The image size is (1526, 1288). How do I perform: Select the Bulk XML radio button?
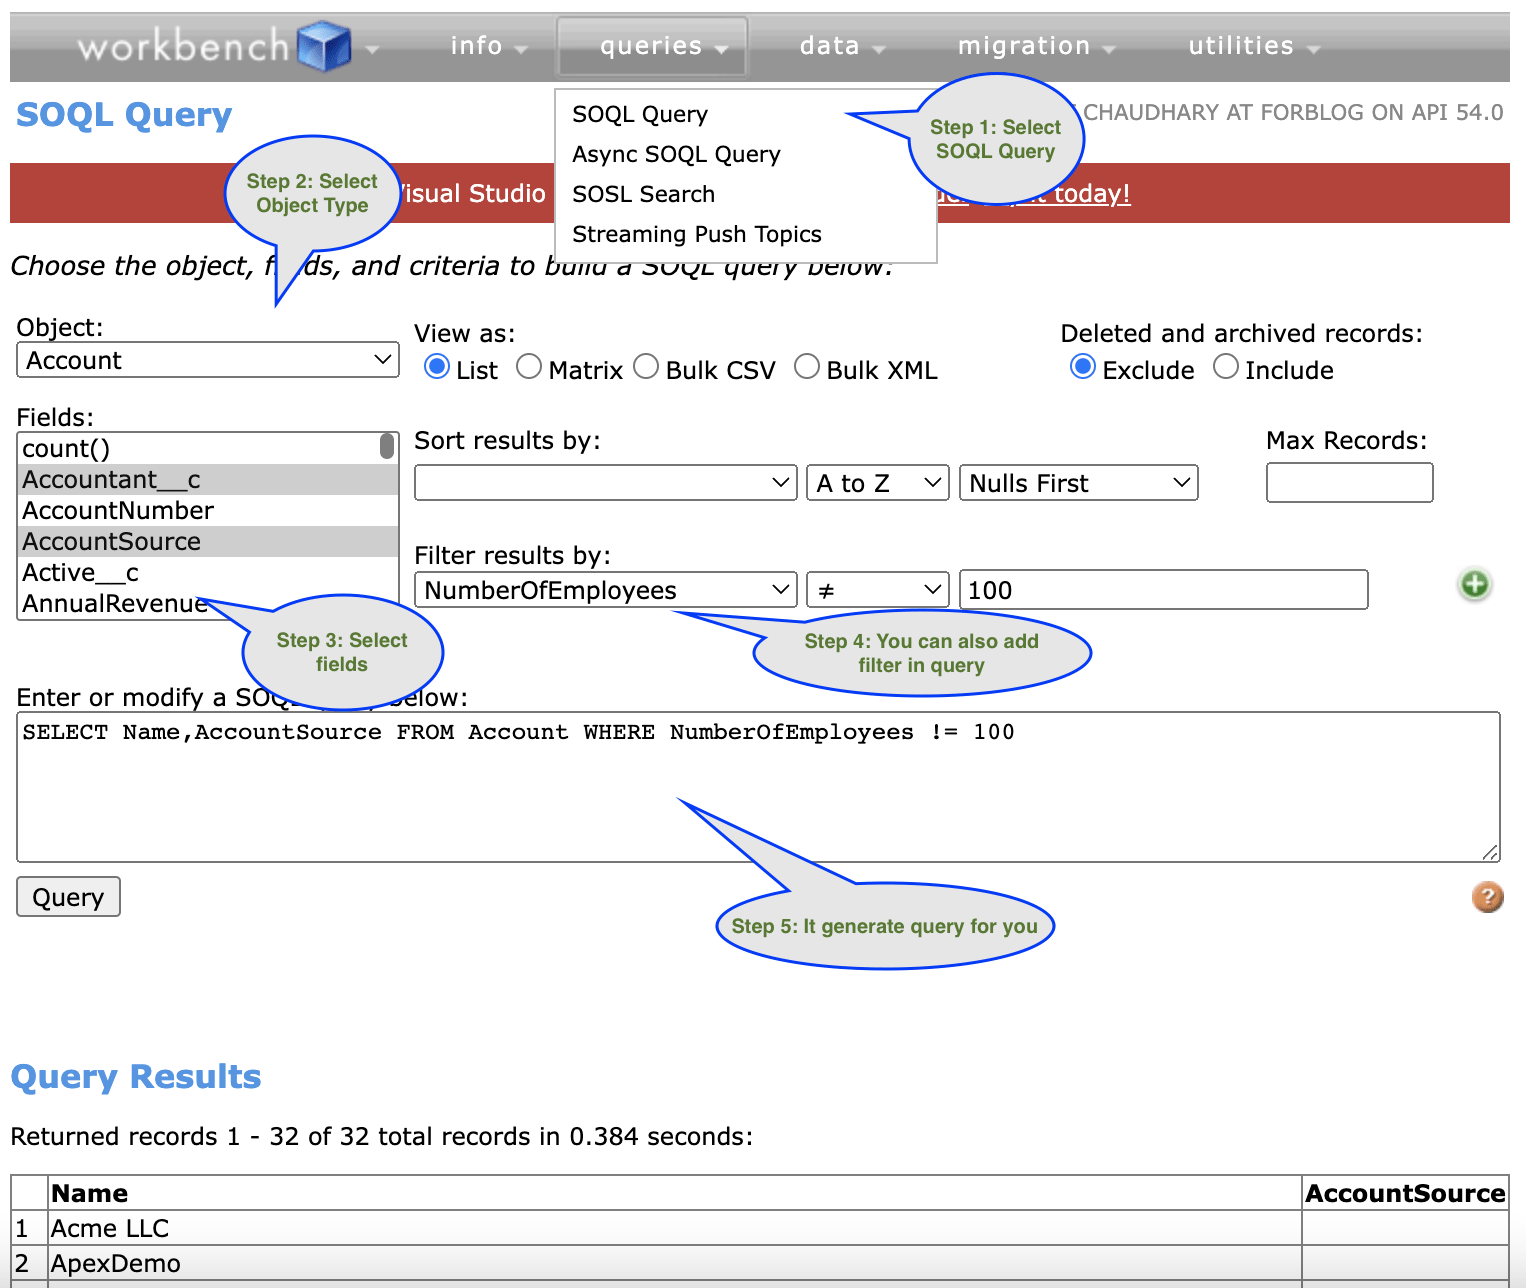[807, 367]
